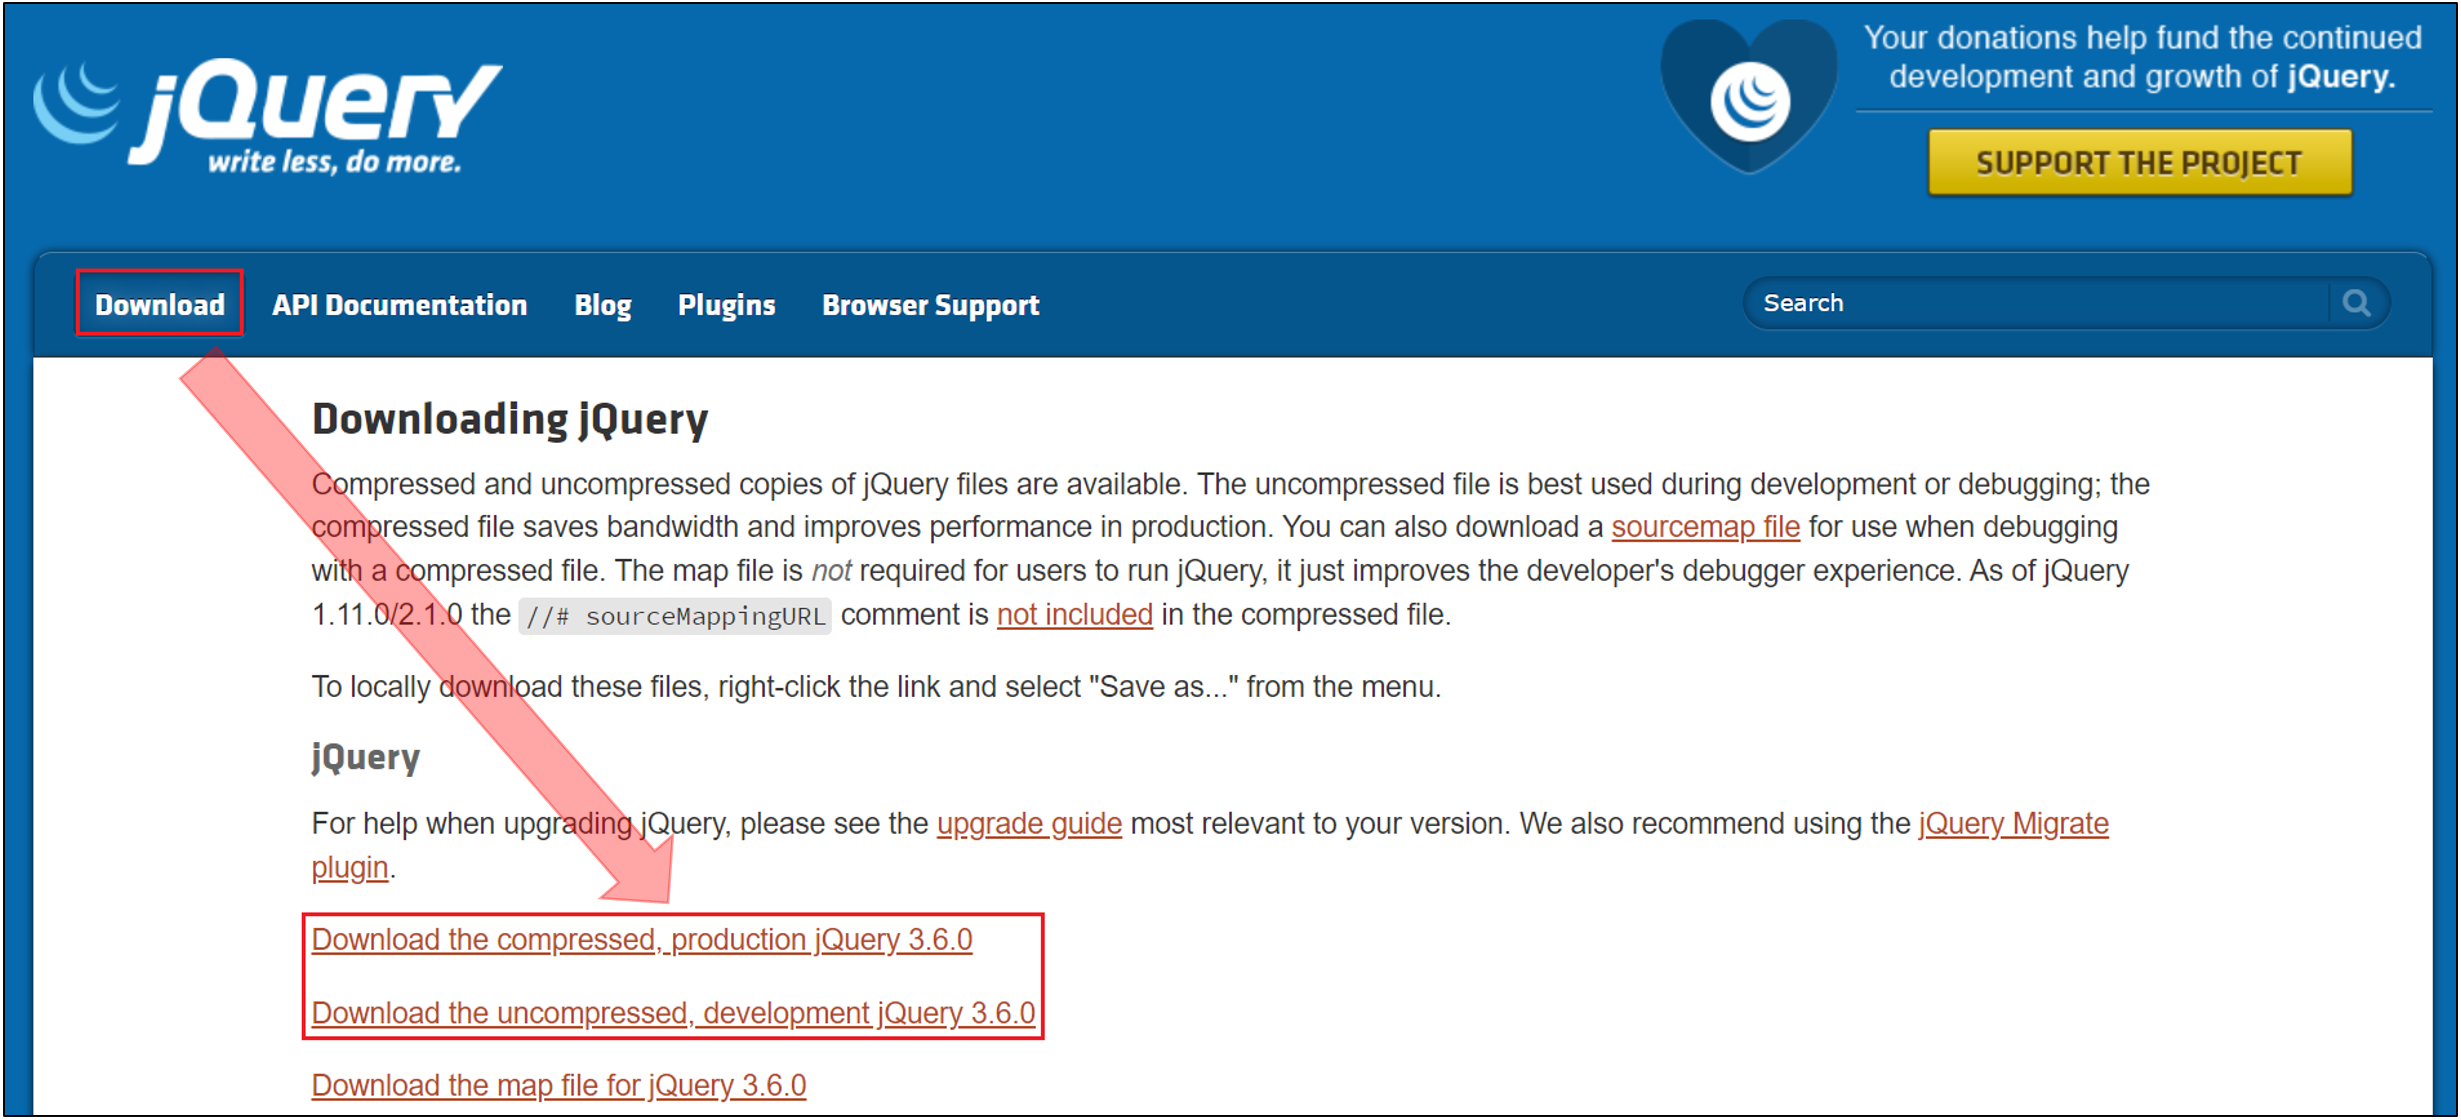This screenshot has width=2461, height=1120.
Task: Download the compressed production jQuery 3.6.0
Action: pos(641,939)
